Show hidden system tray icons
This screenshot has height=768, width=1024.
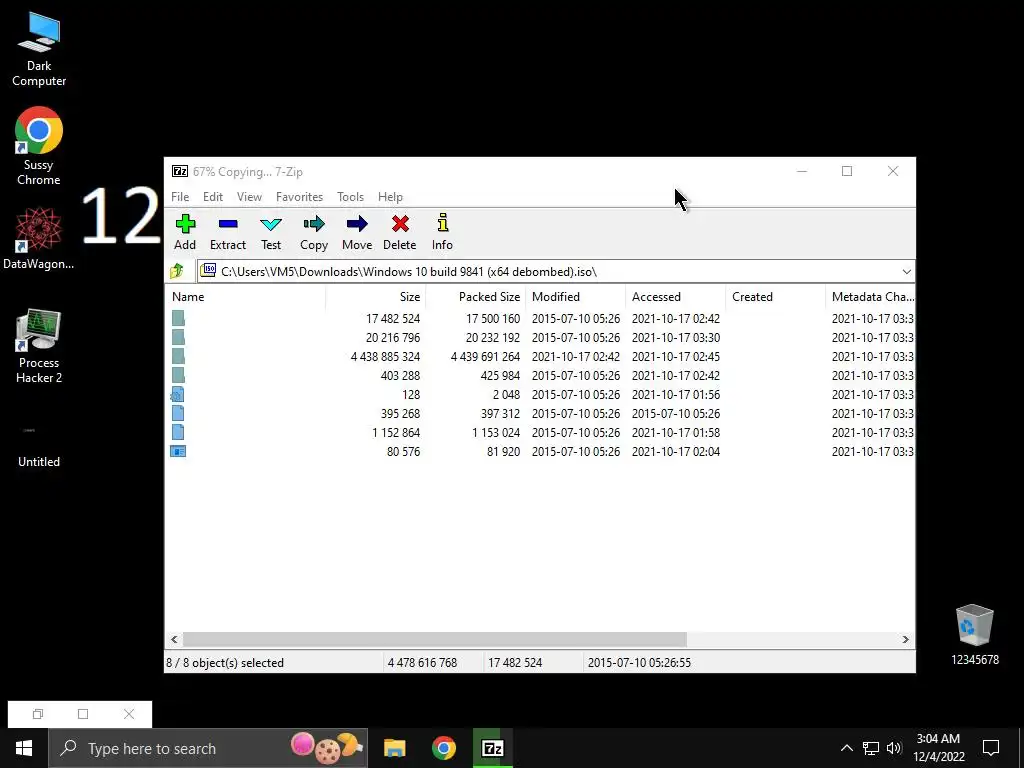tap(846, 748)
